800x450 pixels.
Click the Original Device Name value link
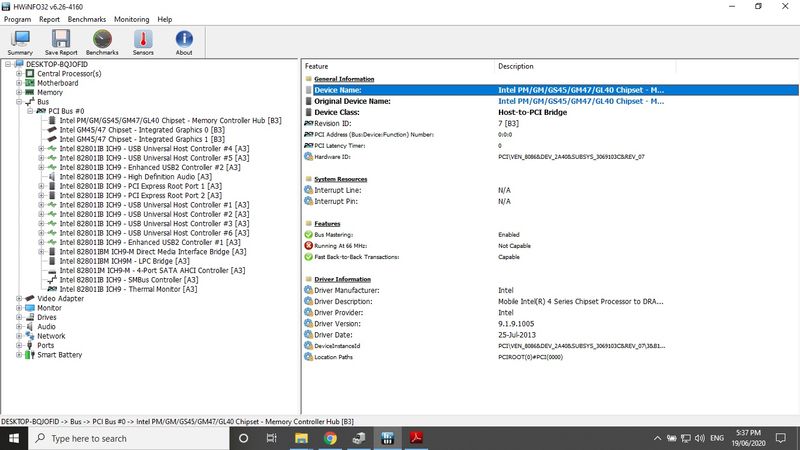(x=581, y=101)
